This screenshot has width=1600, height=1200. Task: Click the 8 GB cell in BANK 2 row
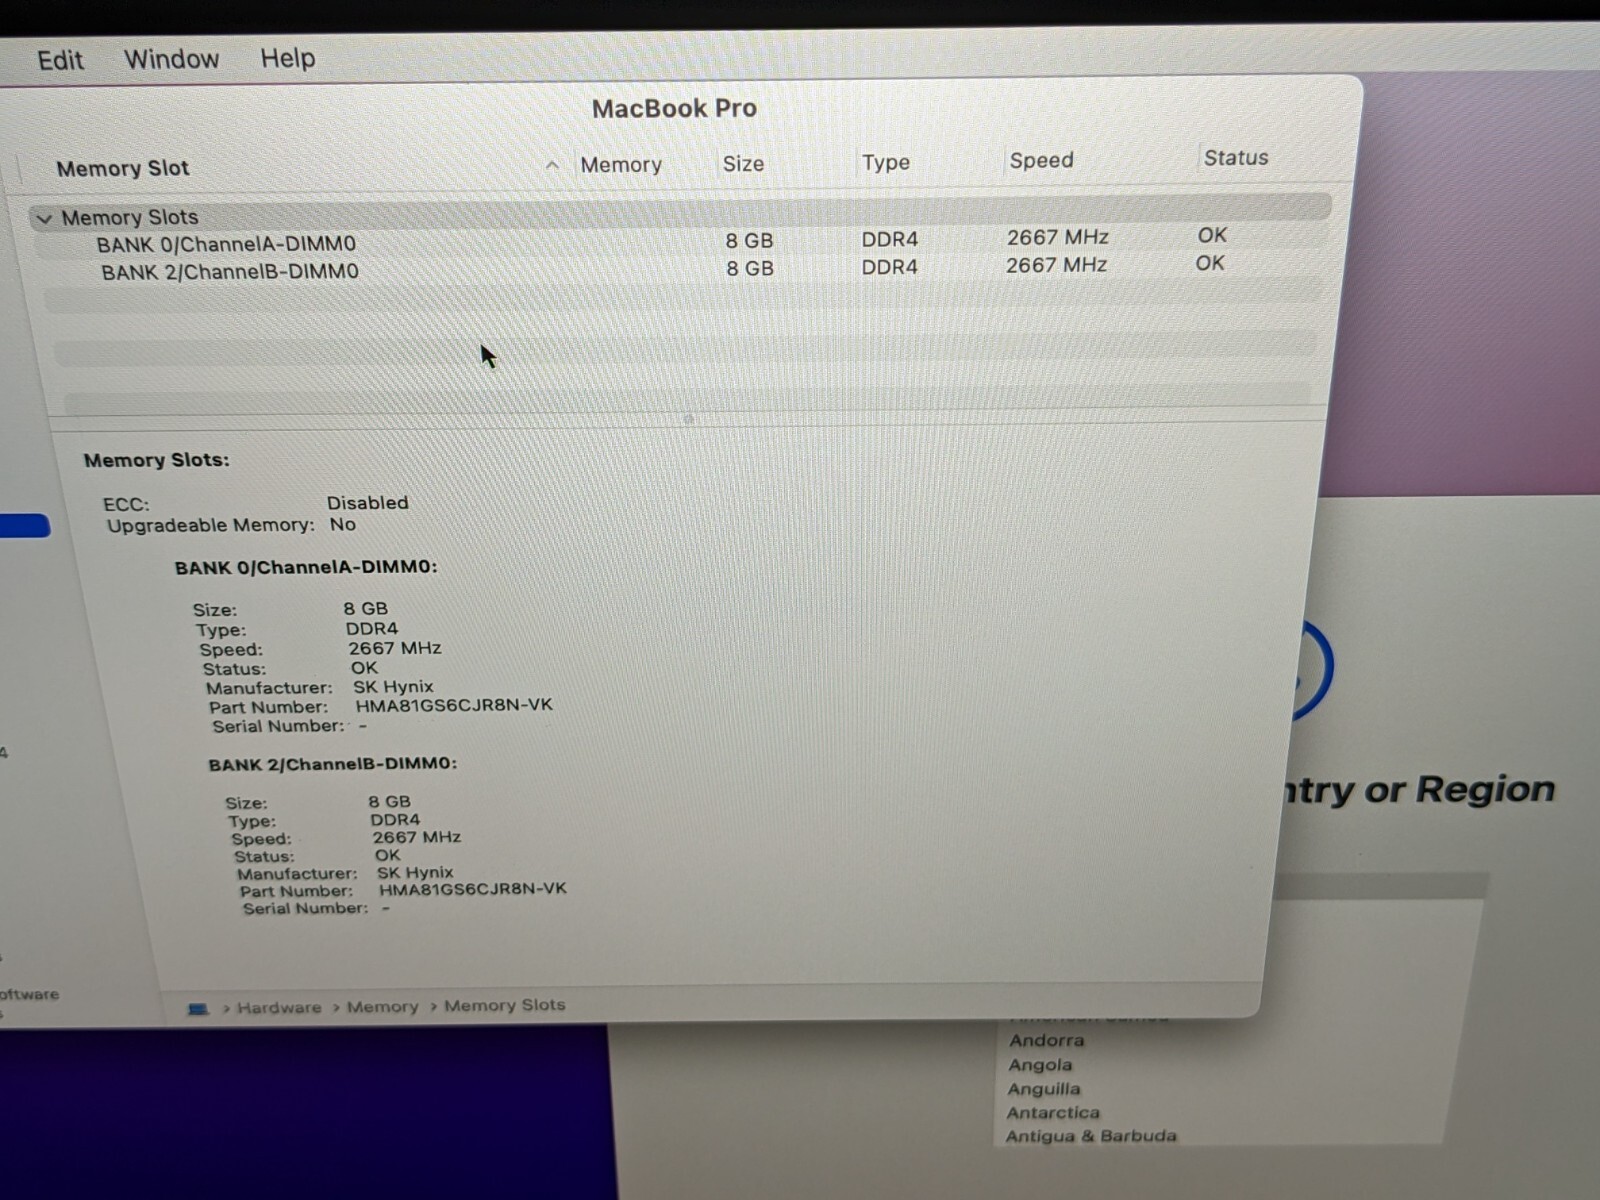pos(750,269)
